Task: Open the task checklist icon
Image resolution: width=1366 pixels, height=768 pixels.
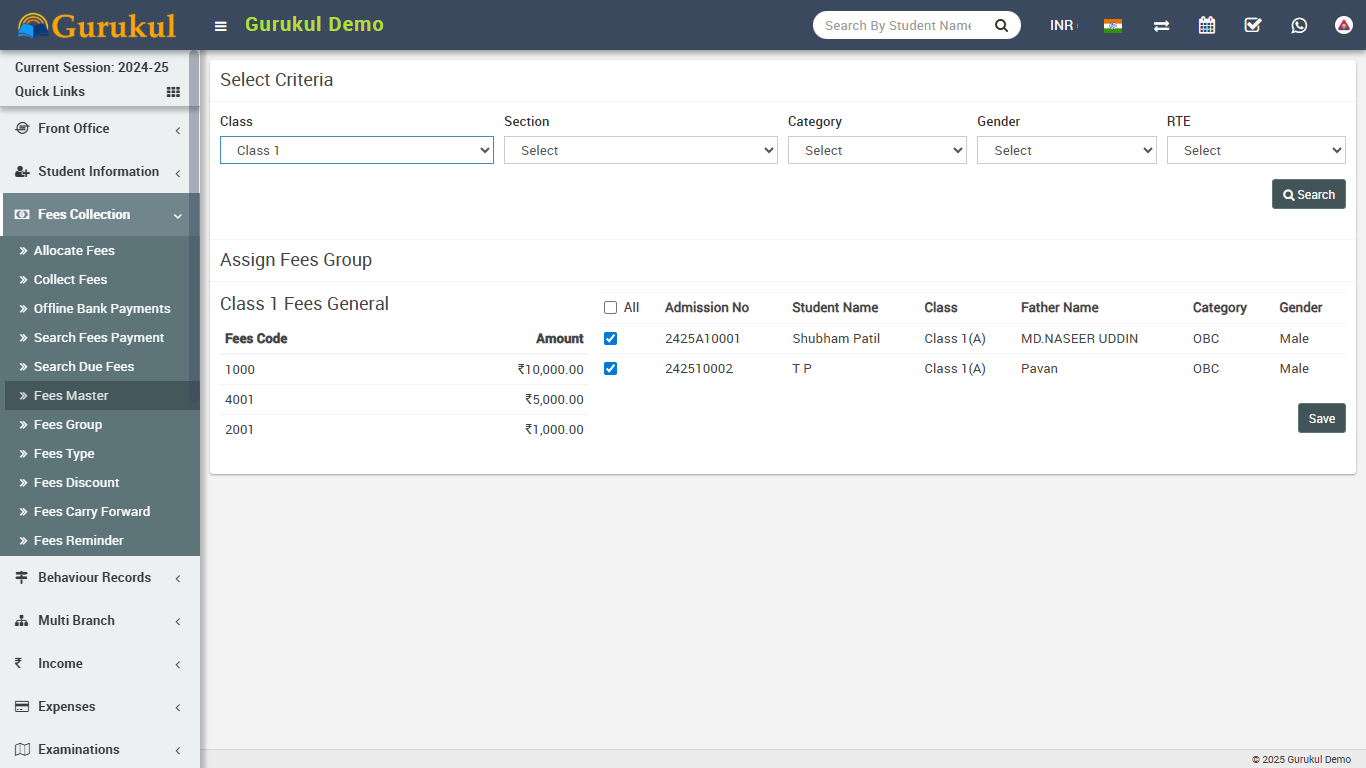Action: (1253, 25)
